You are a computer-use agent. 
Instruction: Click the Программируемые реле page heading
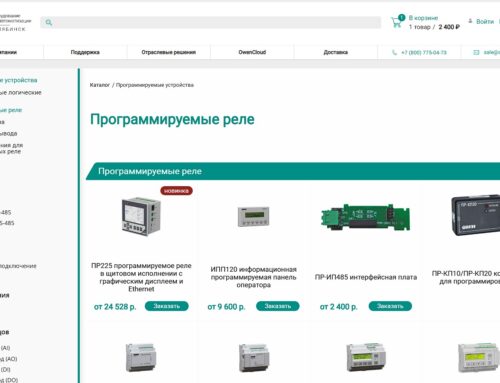[x=172, y=119]
